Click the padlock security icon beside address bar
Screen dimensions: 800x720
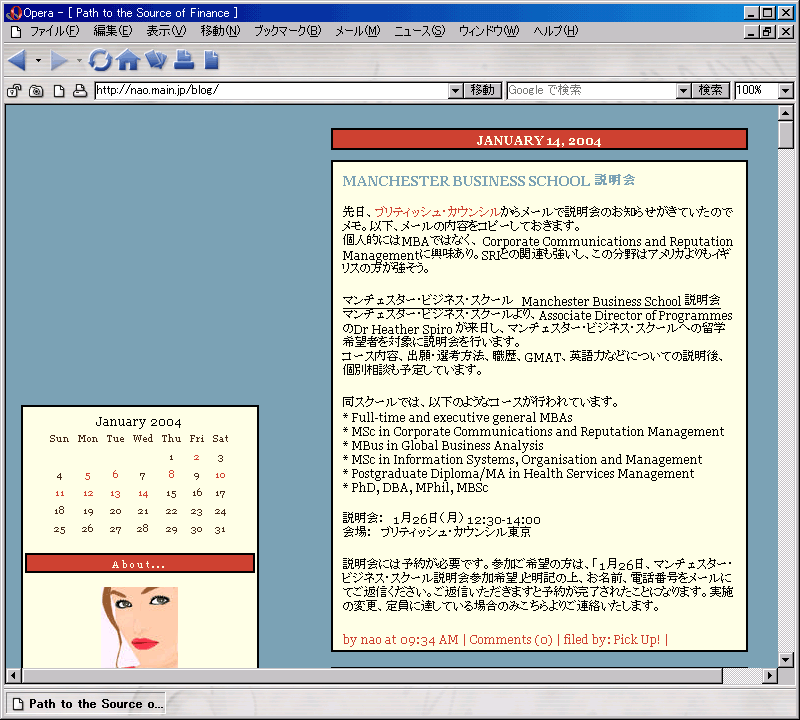[14, 91]
